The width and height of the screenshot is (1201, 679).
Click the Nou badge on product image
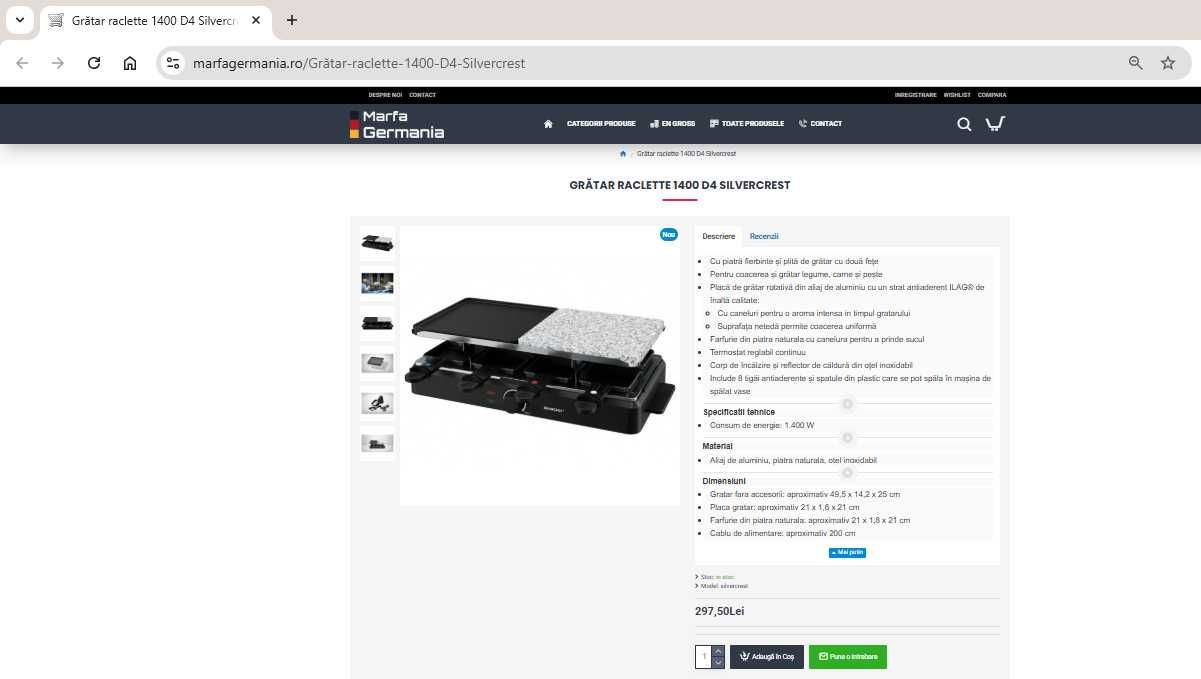click(669, 234)
